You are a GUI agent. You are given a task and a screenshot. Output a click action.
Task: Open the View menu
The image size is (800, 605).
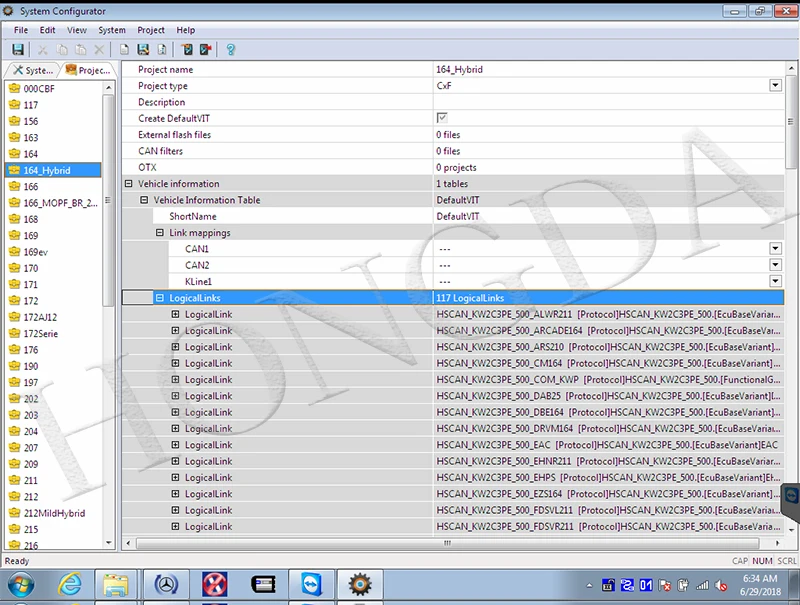77,30
